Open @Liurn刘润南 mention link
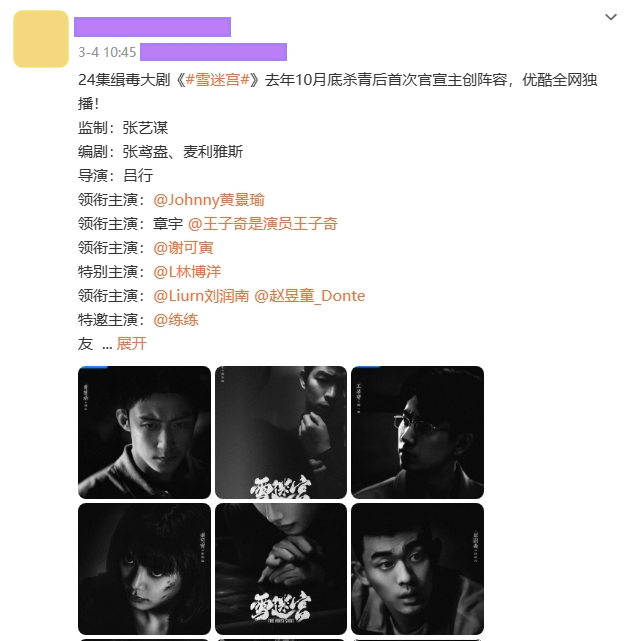 click(x=201, y=296)
